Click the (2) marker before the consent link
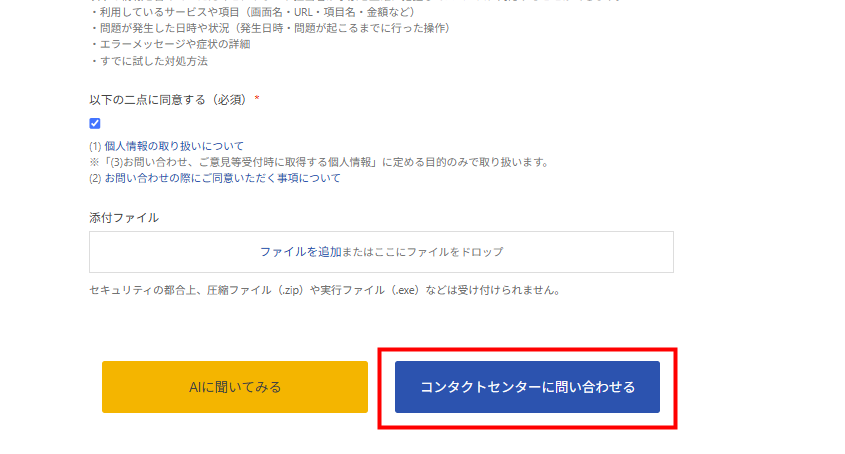Screen dimensions: 845x454 (x=95, y=178)
